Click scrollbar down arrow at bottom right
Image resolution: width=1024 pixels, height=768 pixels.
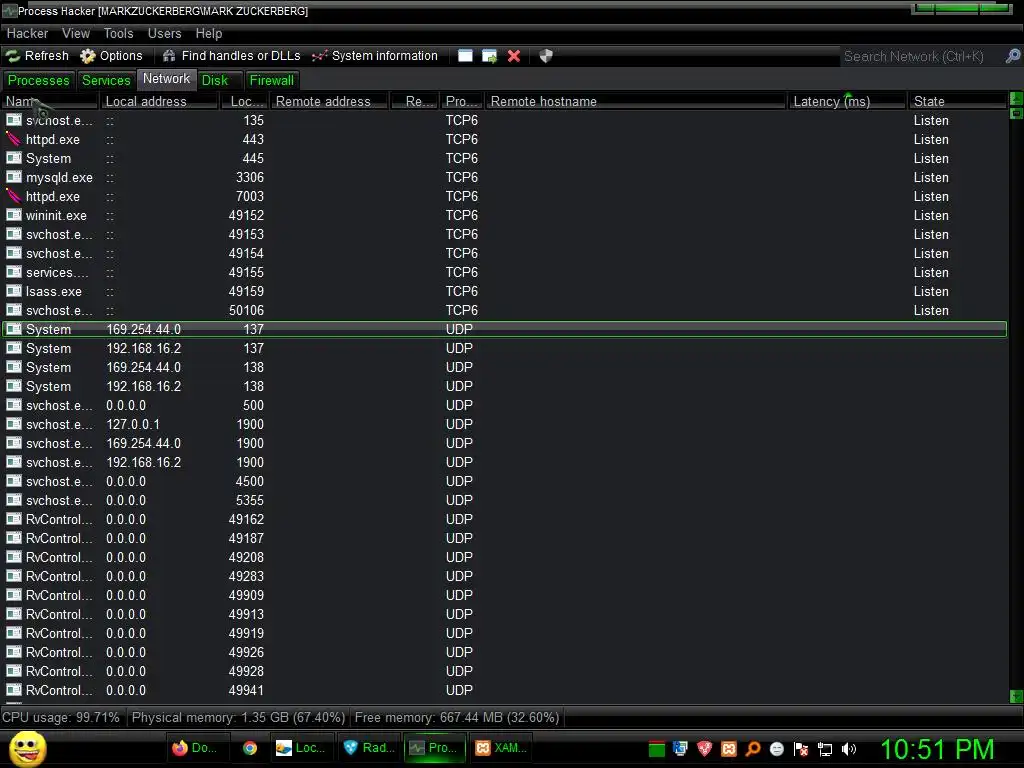pyautogui.click(x=1016, y=696)
